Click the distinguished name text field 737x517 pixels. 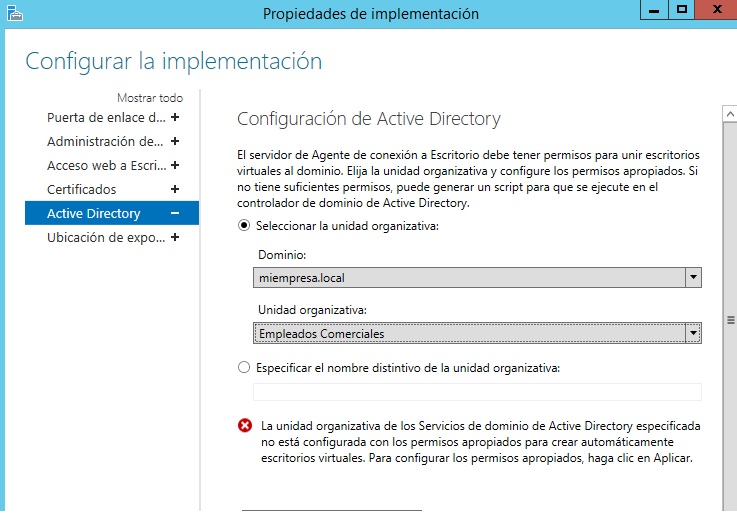coord(477,392)
